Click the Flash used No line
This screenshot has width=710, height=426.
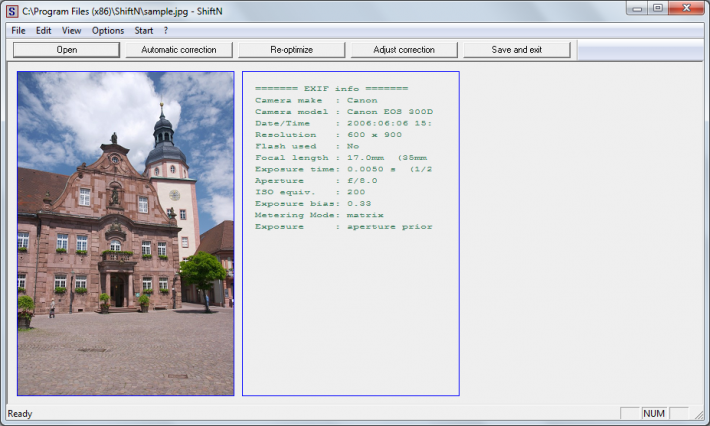point(307,146)
